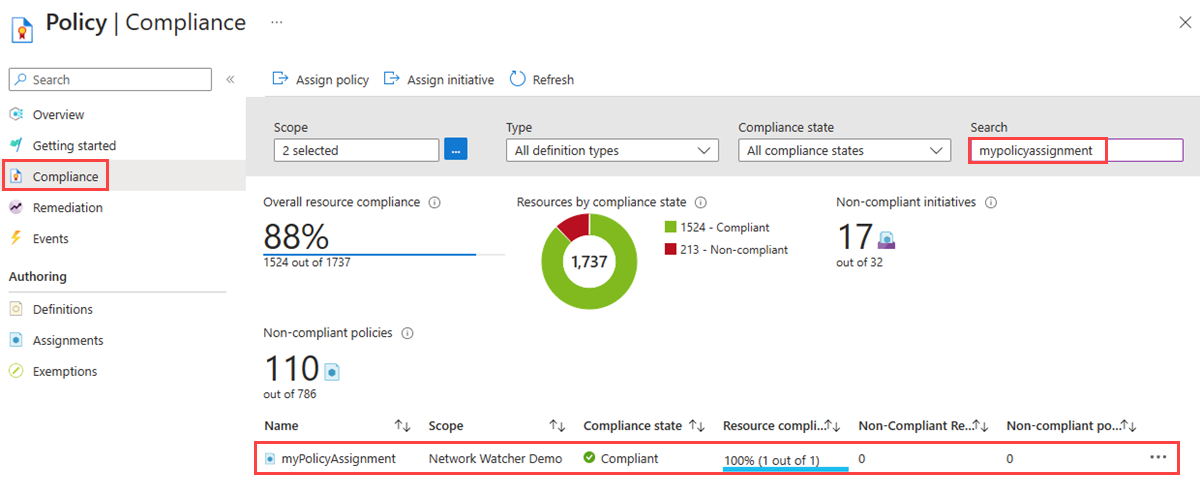Click the red Non-compliant legend swatch
Image resolution: width=1200 pixels, height=494 pixels.
(670, 249)
